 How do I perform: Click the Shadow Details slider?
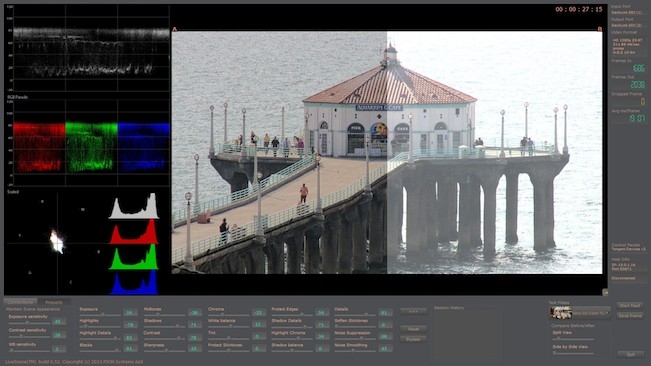coord(292,326)
